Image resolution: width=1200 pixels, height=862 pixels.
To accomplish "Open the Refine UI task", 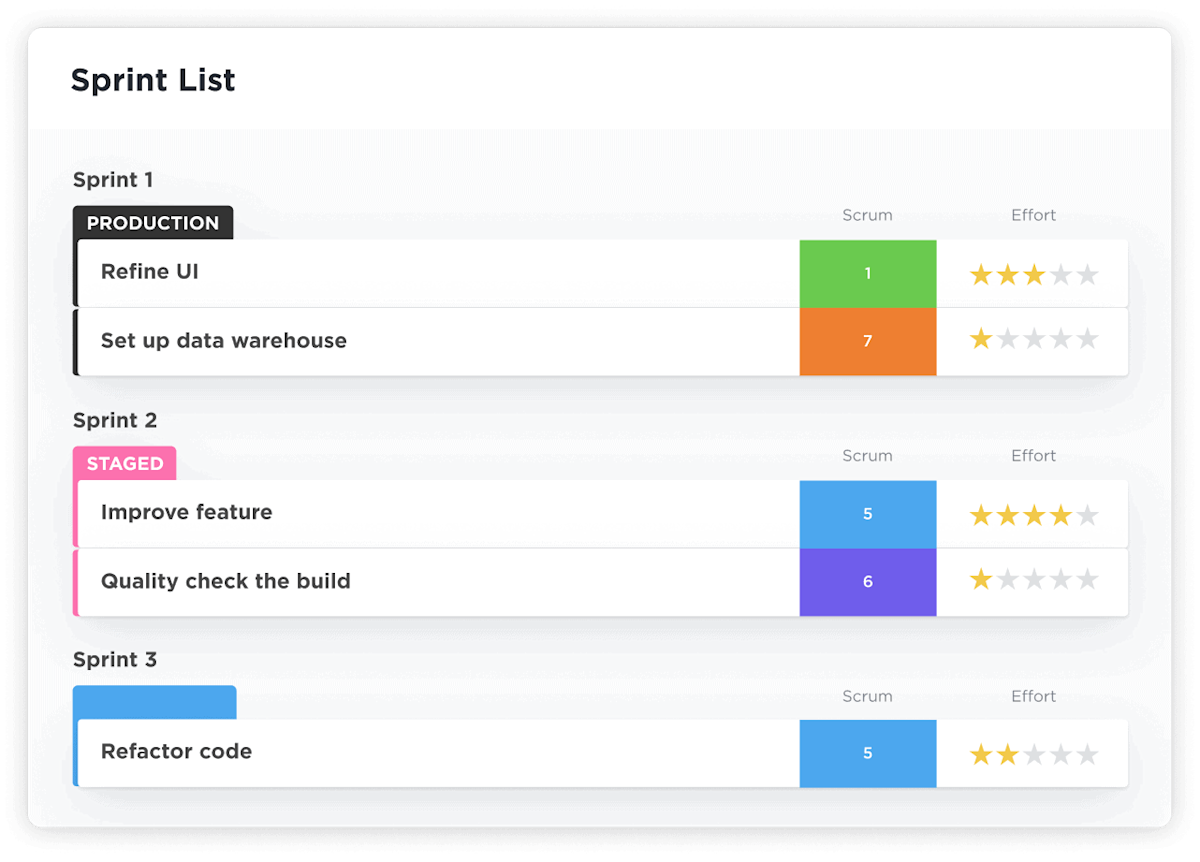I will (x=148, y=271).
